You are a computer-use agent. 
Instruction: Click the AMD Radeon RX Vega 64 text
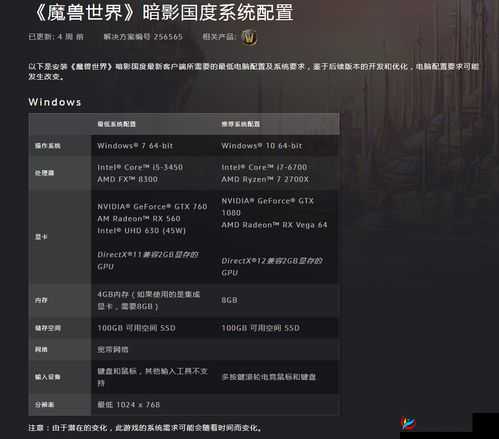coord(274,225)
